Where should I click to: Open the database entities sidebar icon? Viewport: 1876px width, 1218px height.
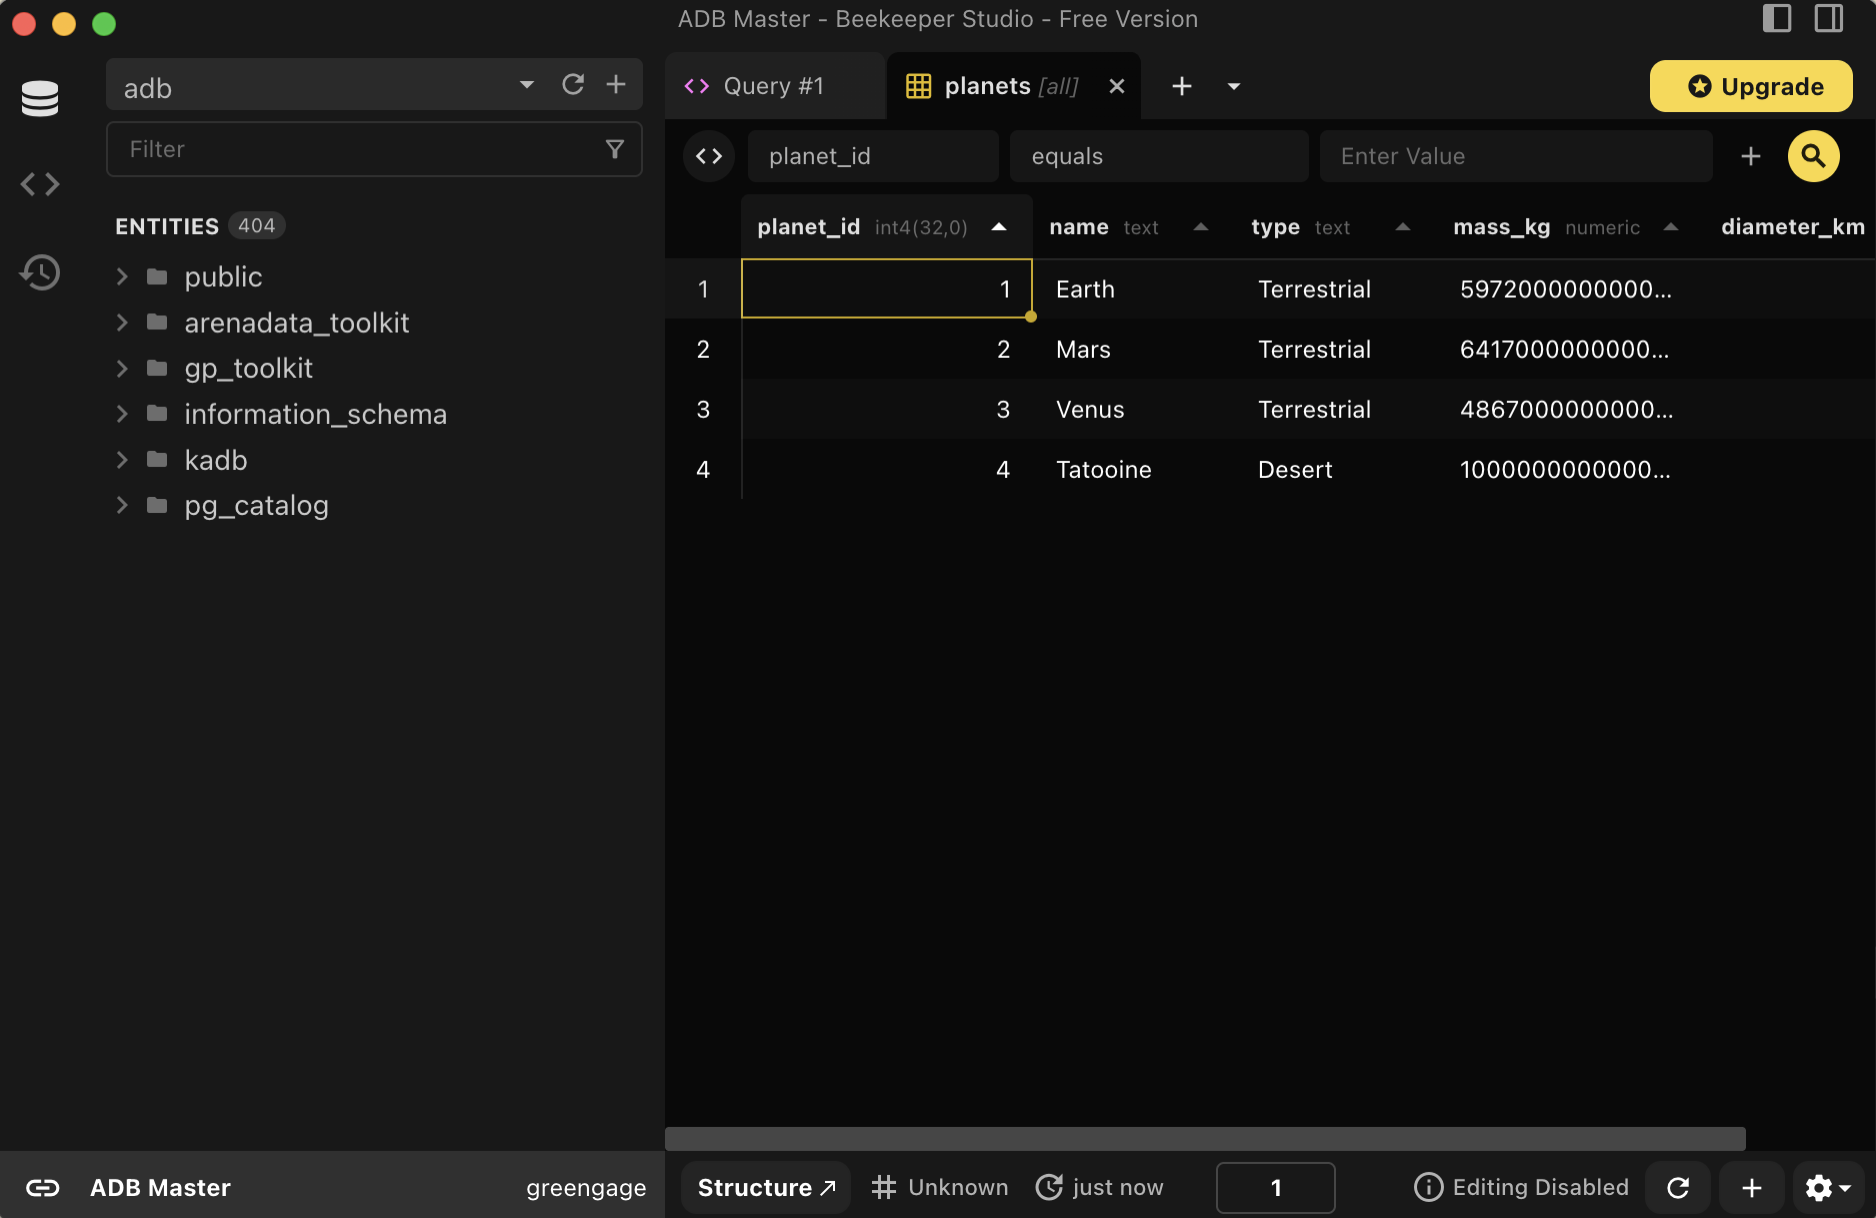coord(40,98)
